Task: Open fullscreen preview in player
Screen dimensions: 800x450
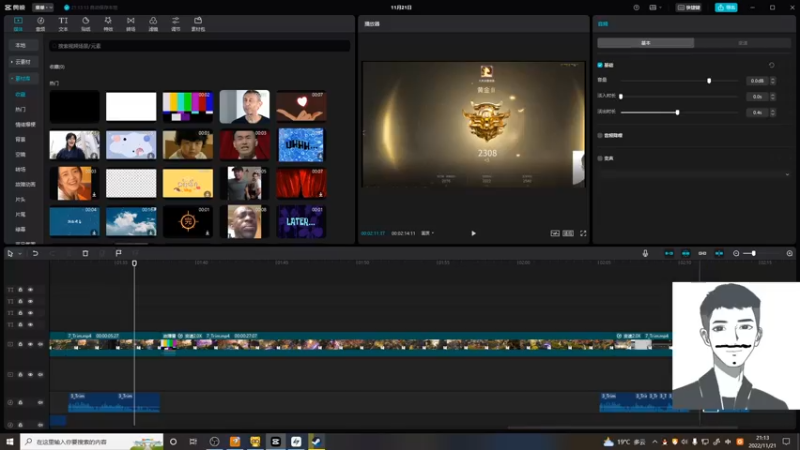Action: pyautogui.click(x=583, y=233)
